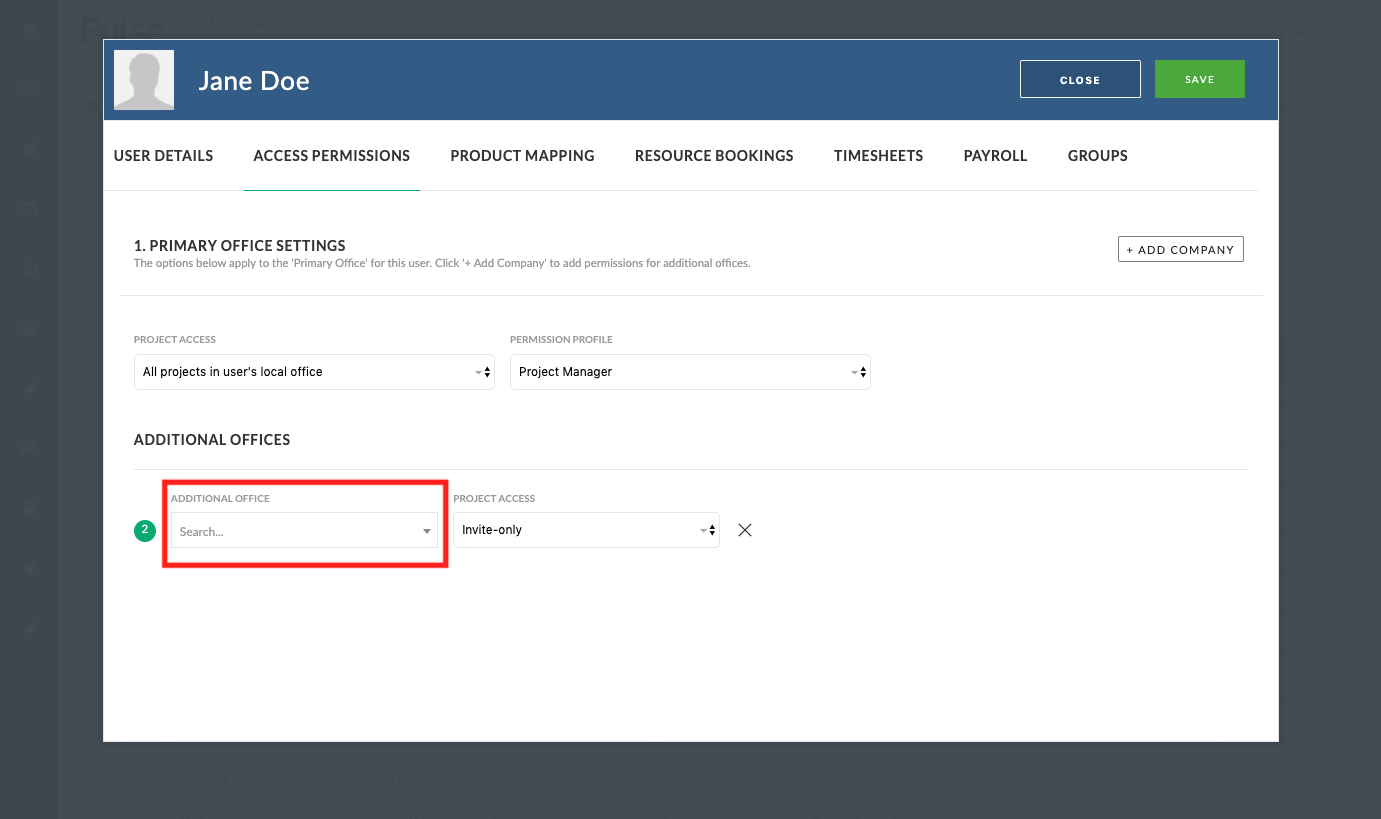Open the Product Mapping tab
This screenshot has width=1381, height=819.
pos(522,156)
